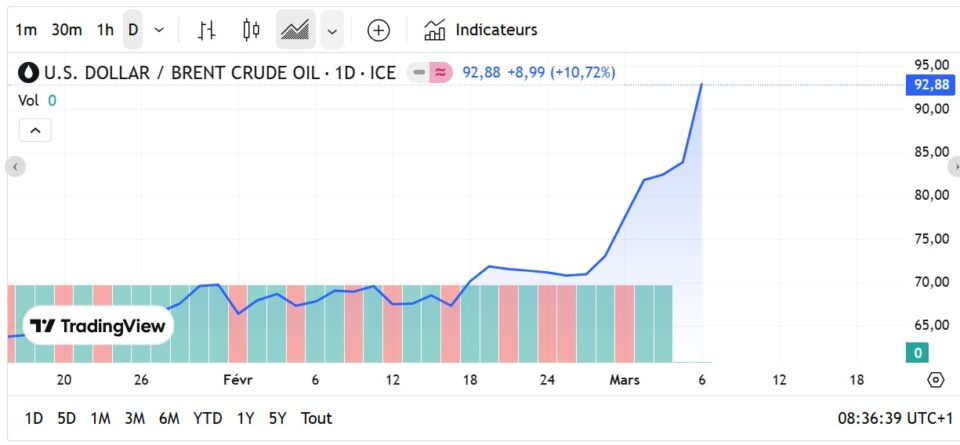
Task: Select the bars chart style icon
Action: (x=207, y=30)
